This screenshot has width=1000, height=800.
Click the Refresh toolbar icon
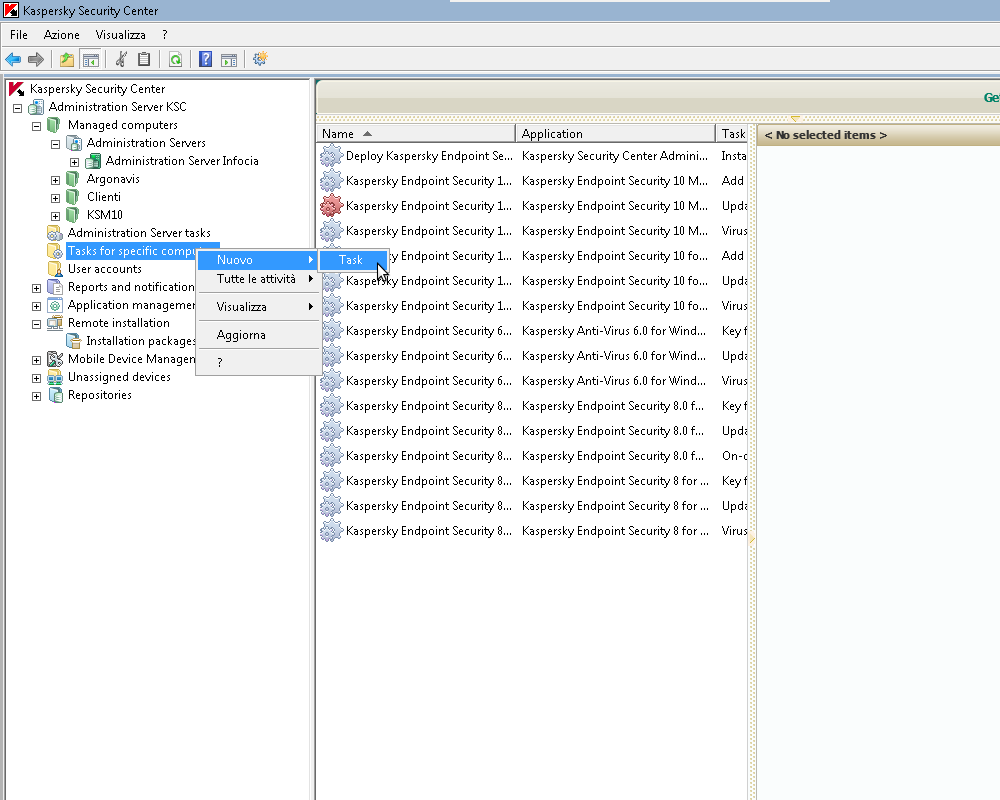(x=175, y=60)
